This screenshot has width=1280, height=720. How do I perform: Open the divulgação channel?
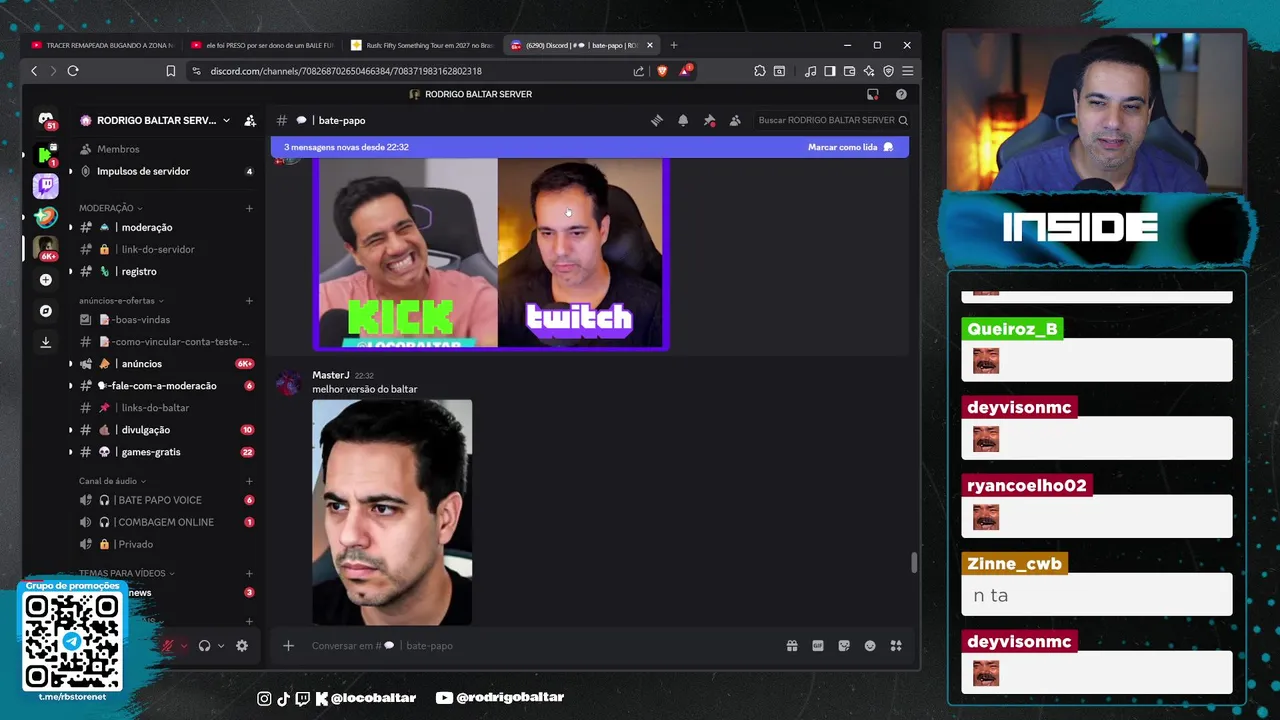pos(166,430)
